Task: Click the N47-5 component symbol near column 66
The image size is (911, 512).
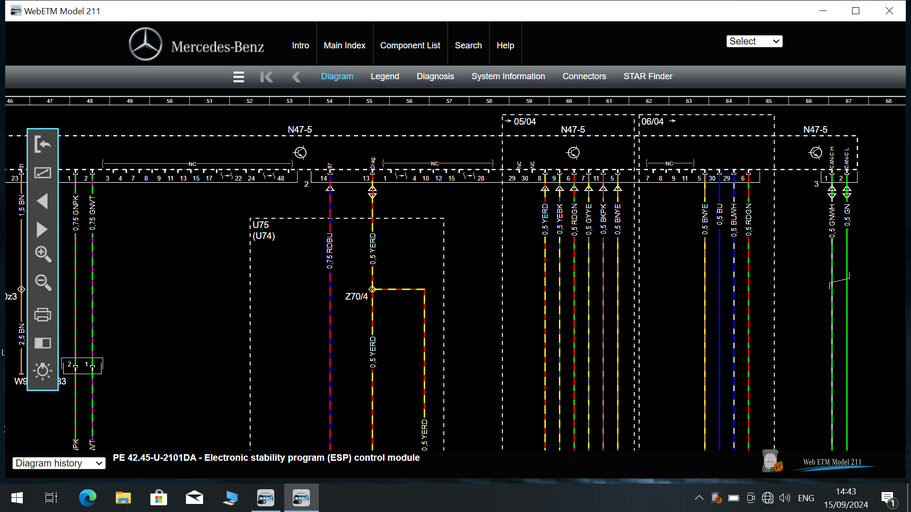Action: click(x=816, y=153)
